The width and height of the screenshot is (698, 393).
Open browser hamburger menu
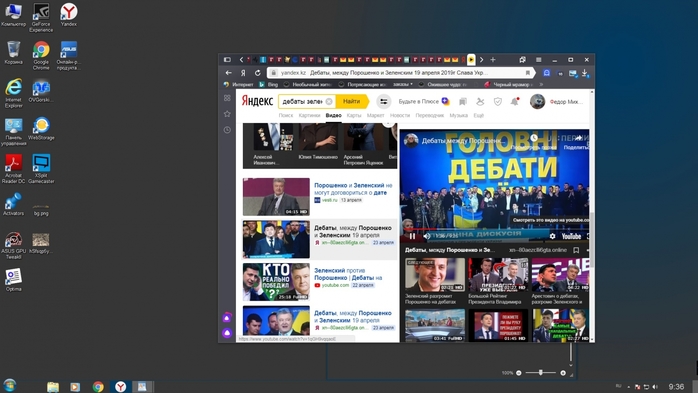click(x=539, y=60)
